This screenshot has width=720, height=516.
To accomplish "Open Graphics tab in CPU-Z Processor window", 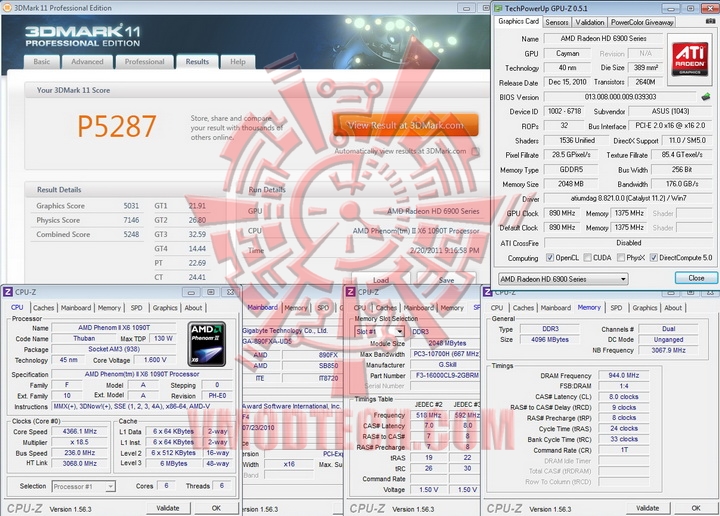I will coord(165,308).
